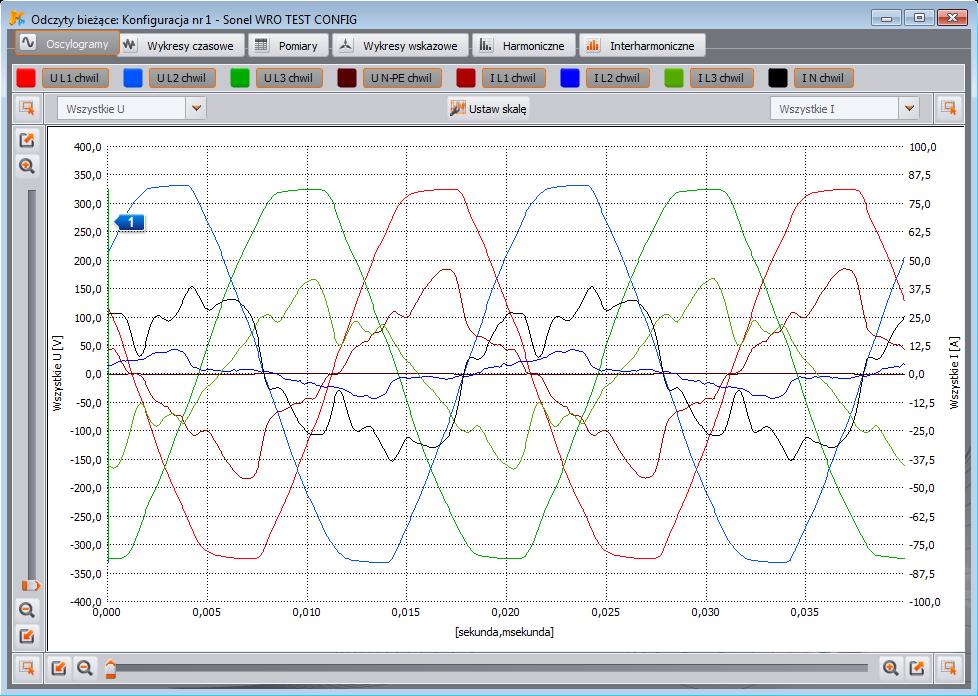978x696 pixels.
Task: Click the horizontal time slider handle
Action: pyautogui.click(x=110, y=669)
